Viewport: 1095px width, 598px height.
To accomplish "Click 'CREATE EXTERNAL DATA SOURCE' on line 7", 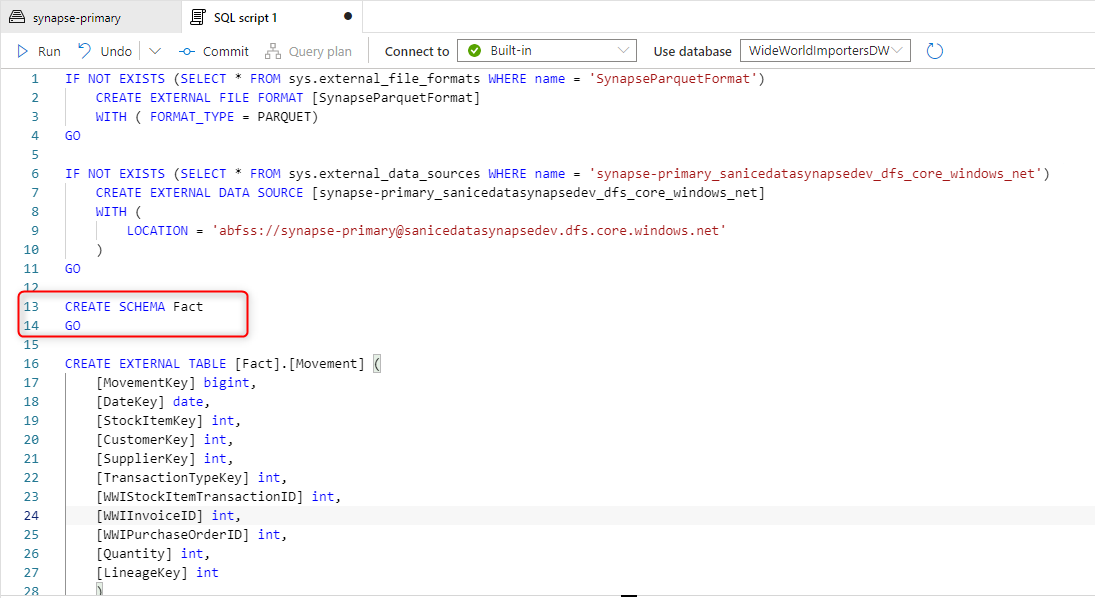I will point(199,193).
